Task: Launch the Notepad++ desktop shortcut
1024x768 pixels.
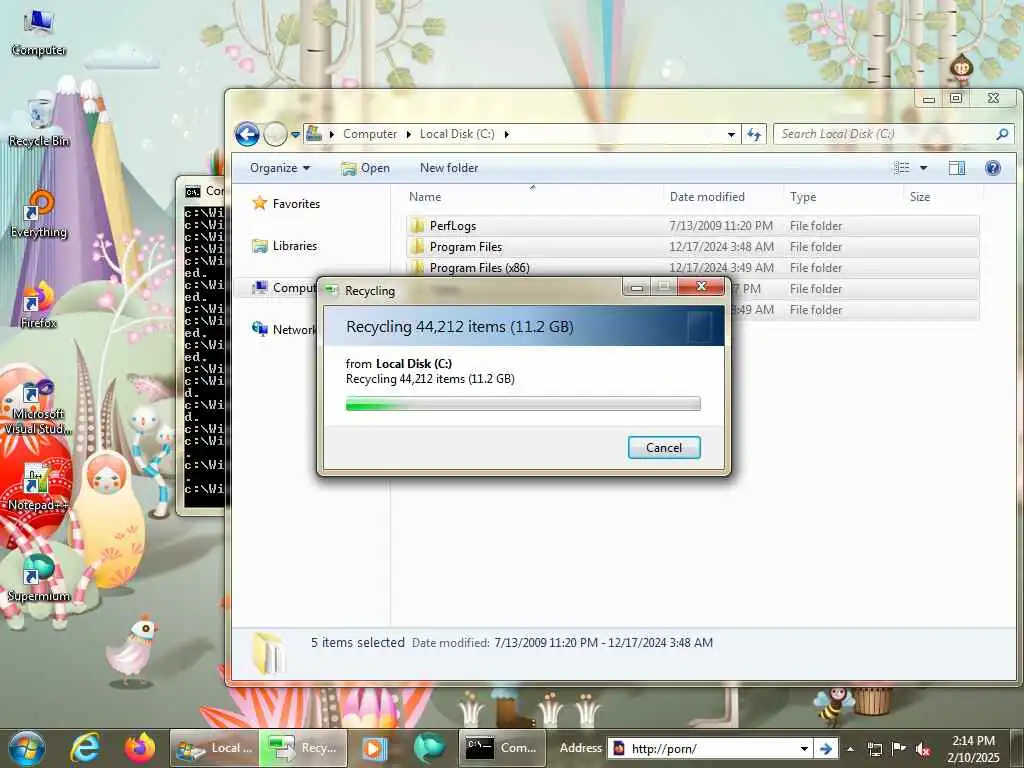Action: pyautogui.click(x=38, y=487)
